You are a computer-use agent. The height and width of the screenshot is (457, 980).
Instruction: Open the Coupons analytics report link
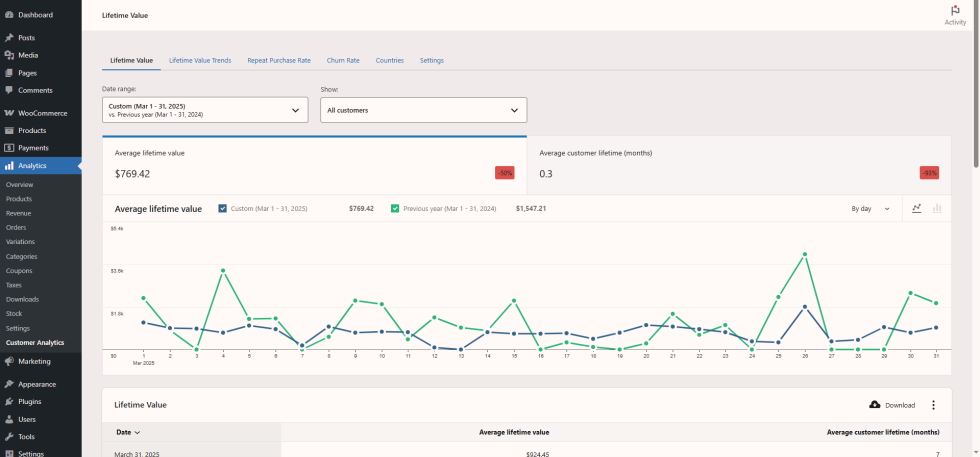tap(19, 270)
